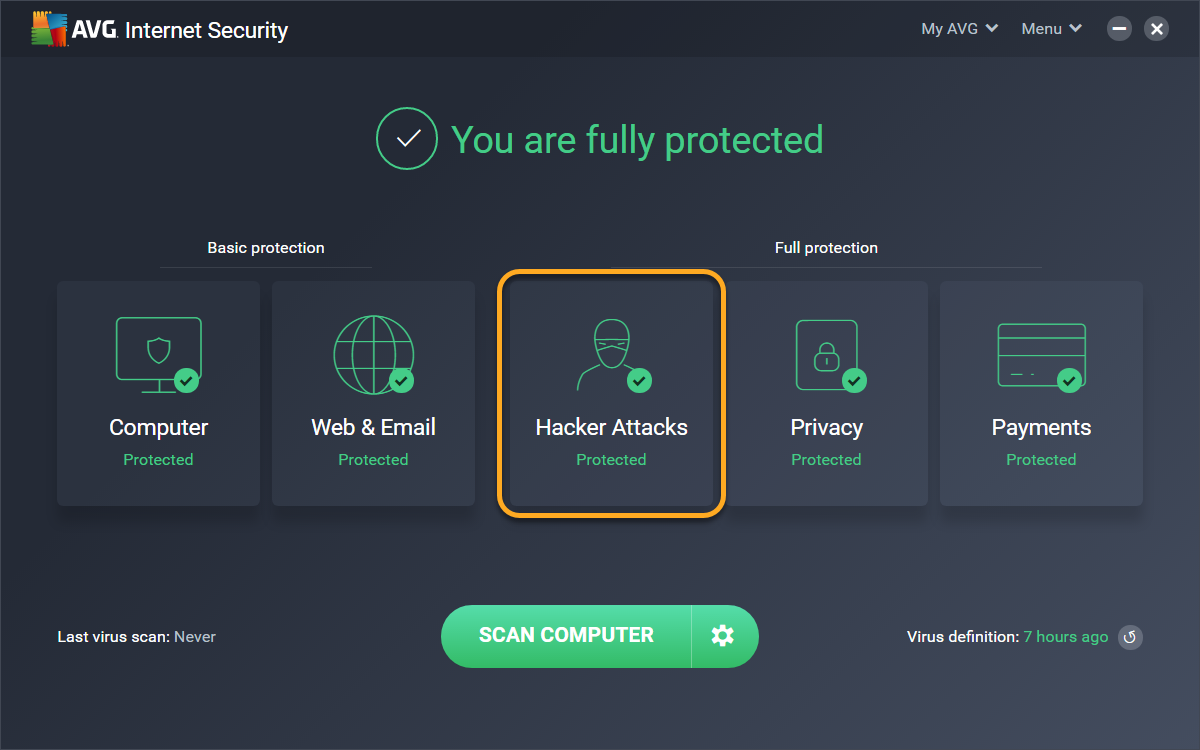Click the Last virus scan 'Never' text
Image resolution: width=1200 pixels, height=750 pixels.
(x=195, y=637)
